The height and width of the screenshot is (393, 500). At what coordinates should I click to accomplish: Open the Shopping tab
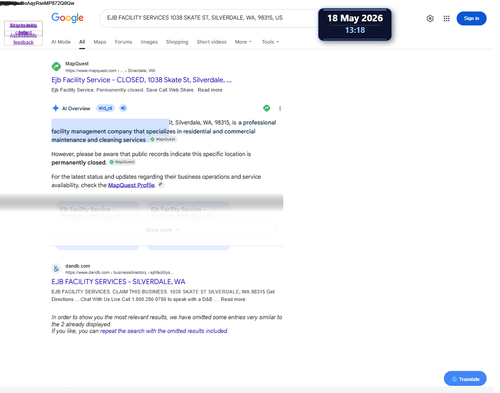pos(177,42)
